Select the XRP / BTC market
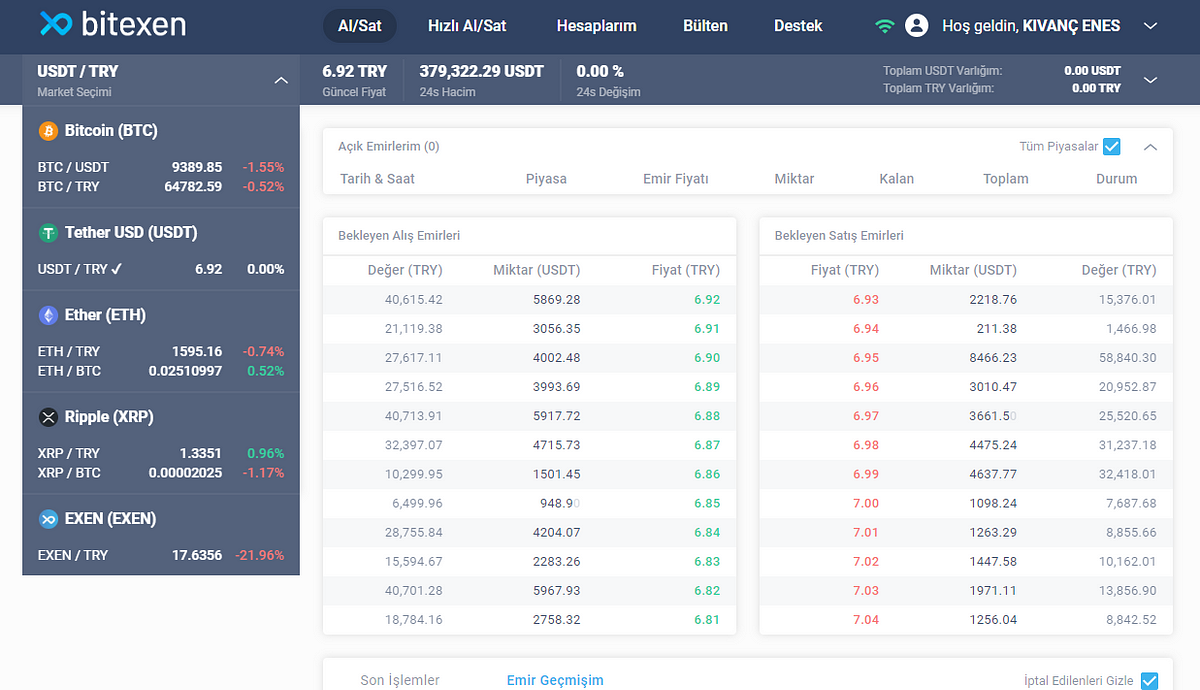The height and width of the screenshot is (690, 1200). [161, 473]
